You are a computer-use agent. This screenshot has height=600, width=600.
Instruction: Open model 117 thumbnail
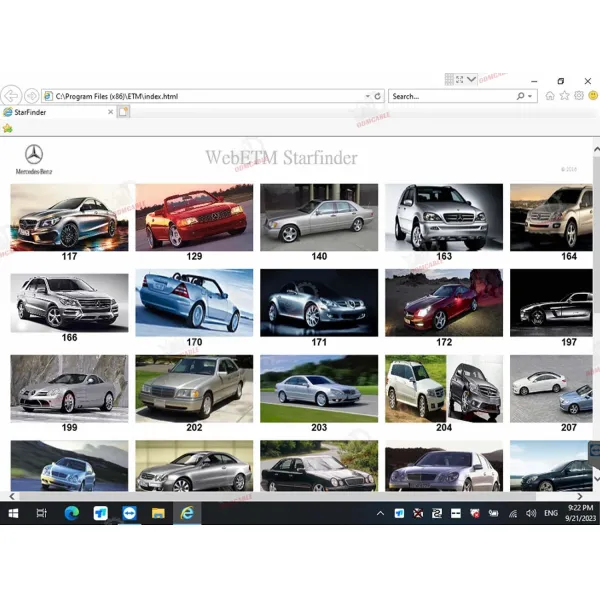point(69,217)
